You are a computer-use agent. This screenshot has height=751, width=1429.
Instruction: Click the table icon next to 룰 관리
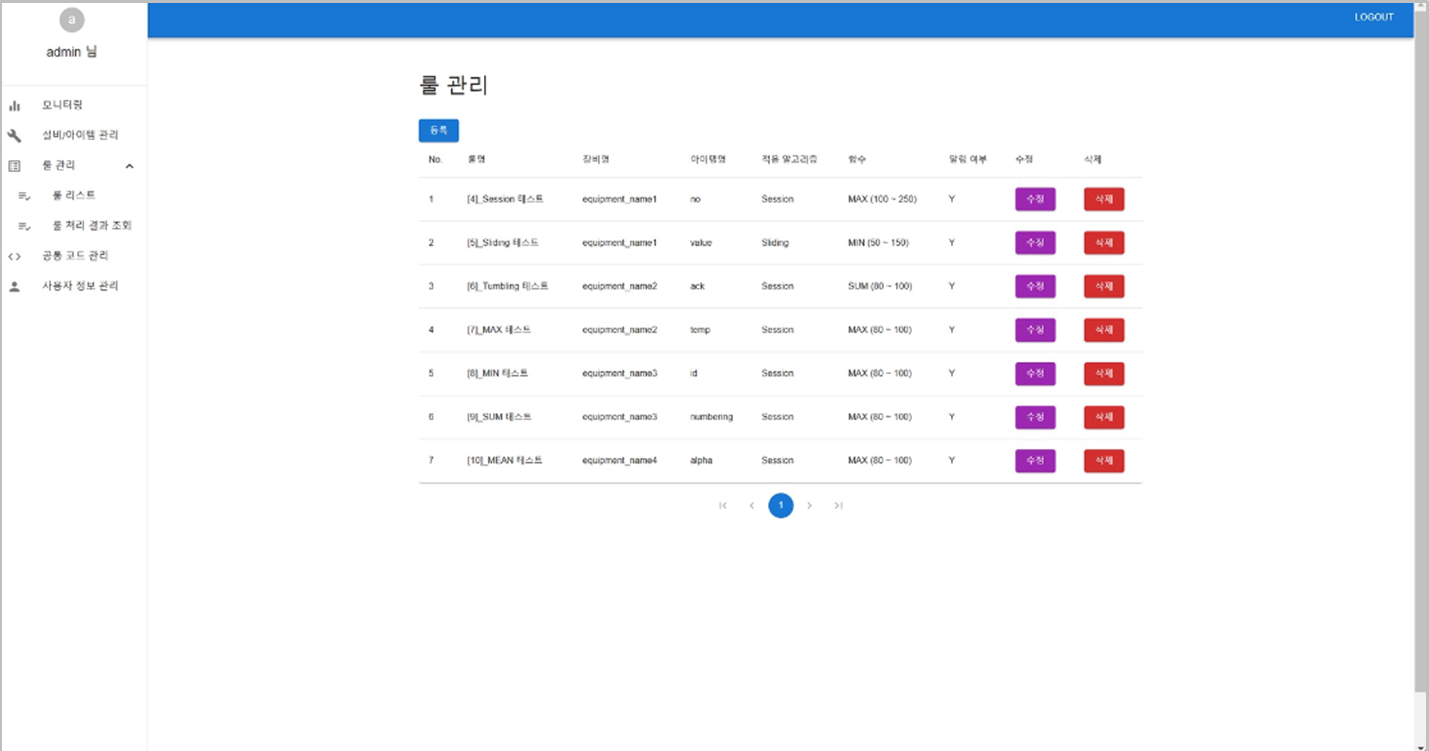(x=15, y=166)
